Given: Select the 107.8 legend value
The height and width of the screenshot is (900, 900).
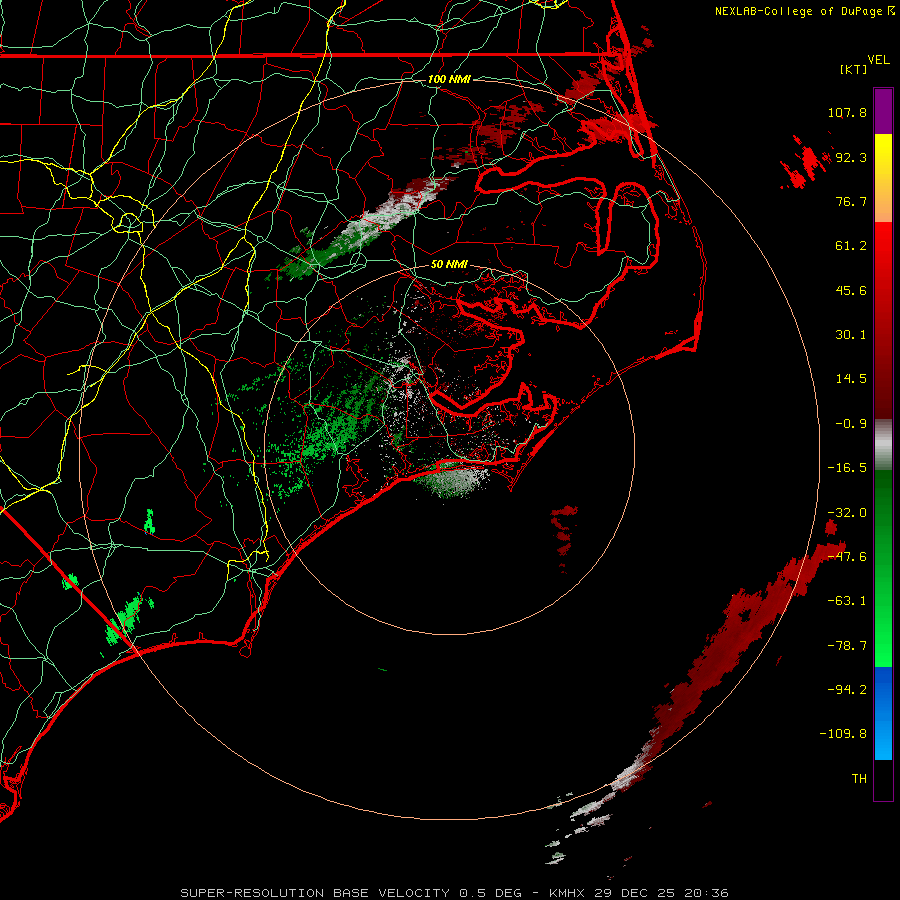Looking at the screenshot, I should pyautogui.click(x=847, y=112).
